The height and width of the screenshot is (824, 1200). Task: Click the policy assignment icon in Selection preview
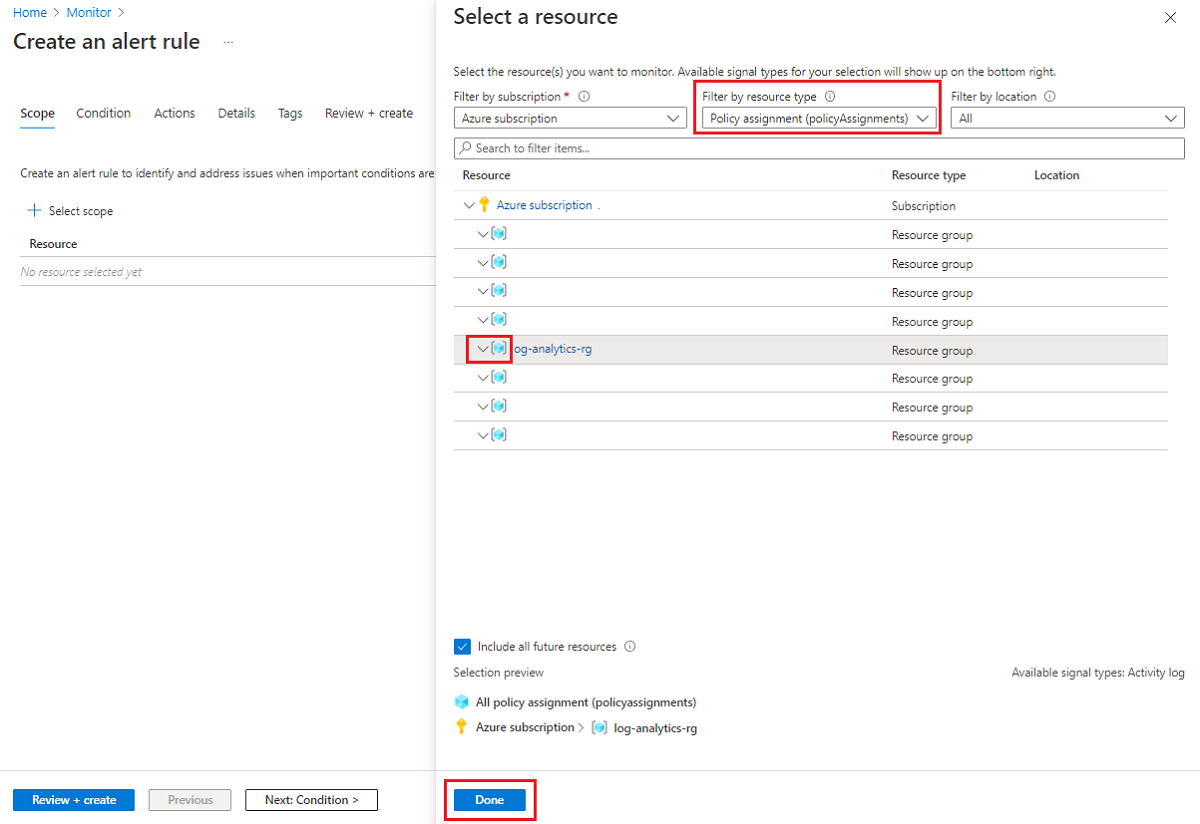tap(462, 702)
